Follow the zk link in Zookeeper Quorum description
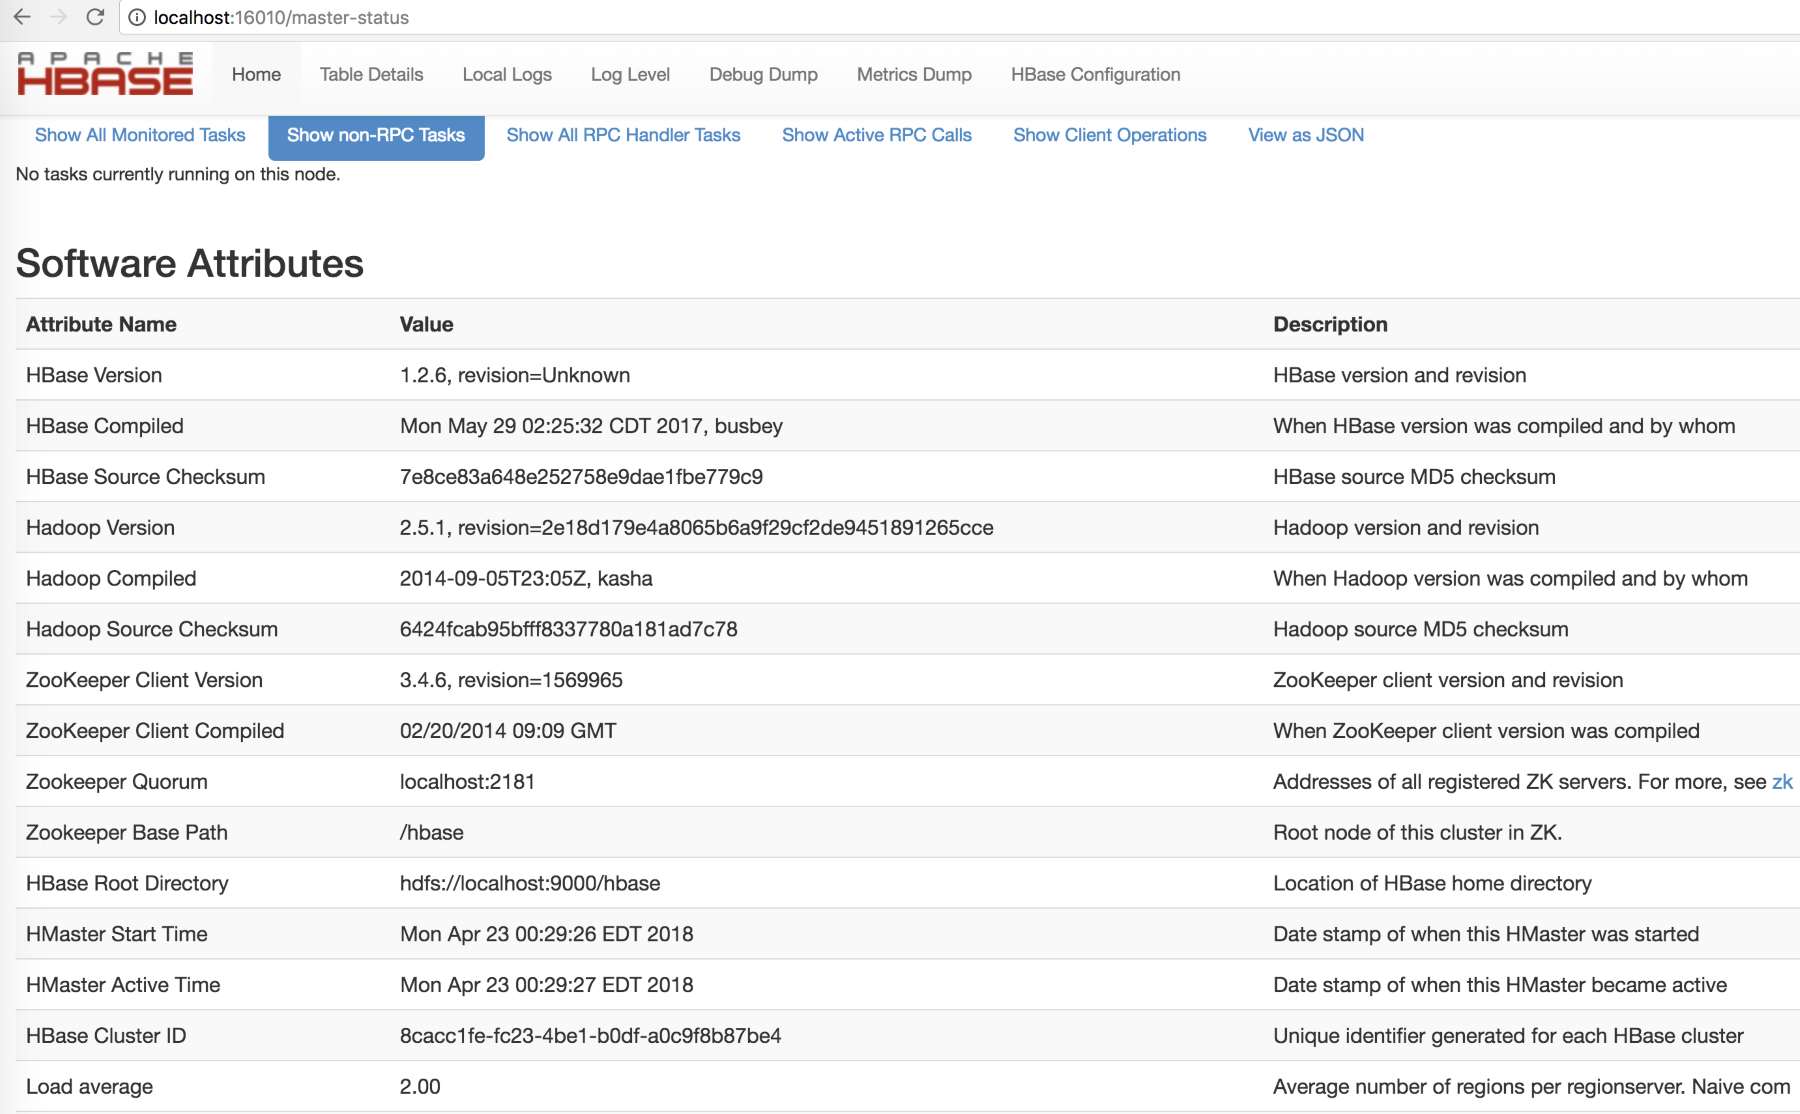This screenshot has width=1800, height=1114. click(1782, 782)
